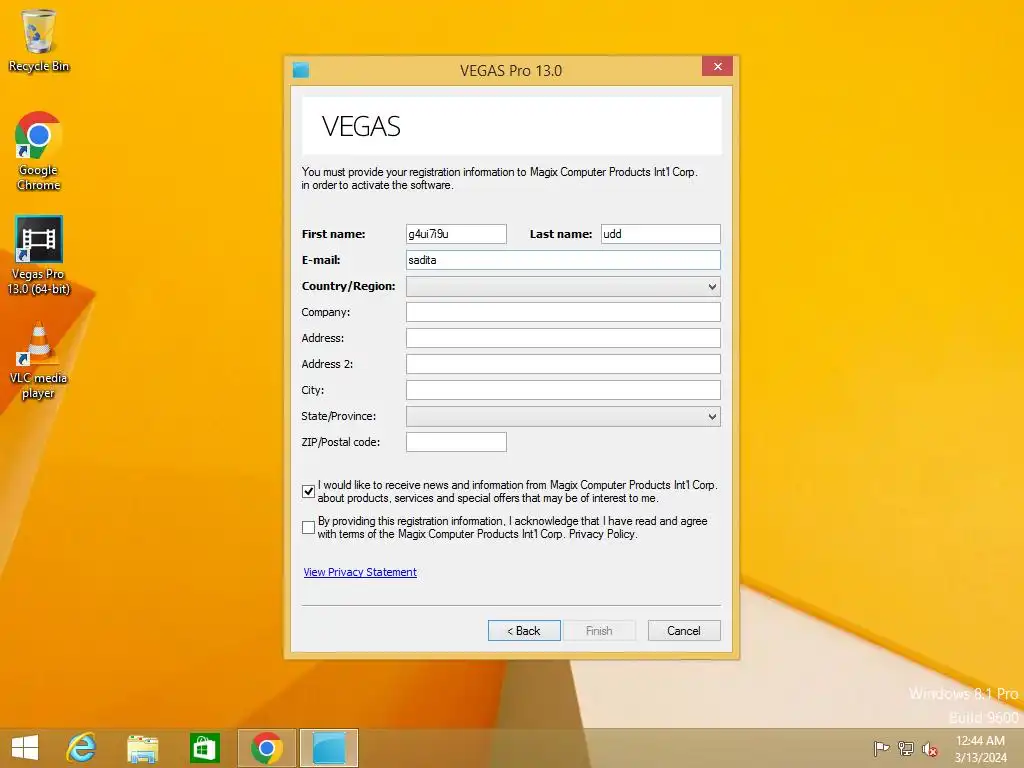Click the City input field

tap(563, 390)
